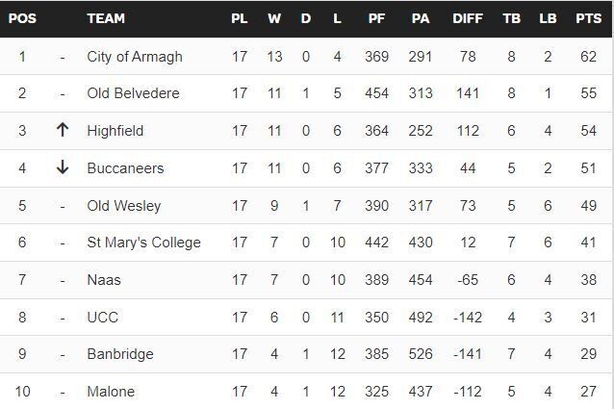Select the PTS column header
This screenshot has width=614, height=409.
[588, 18]
